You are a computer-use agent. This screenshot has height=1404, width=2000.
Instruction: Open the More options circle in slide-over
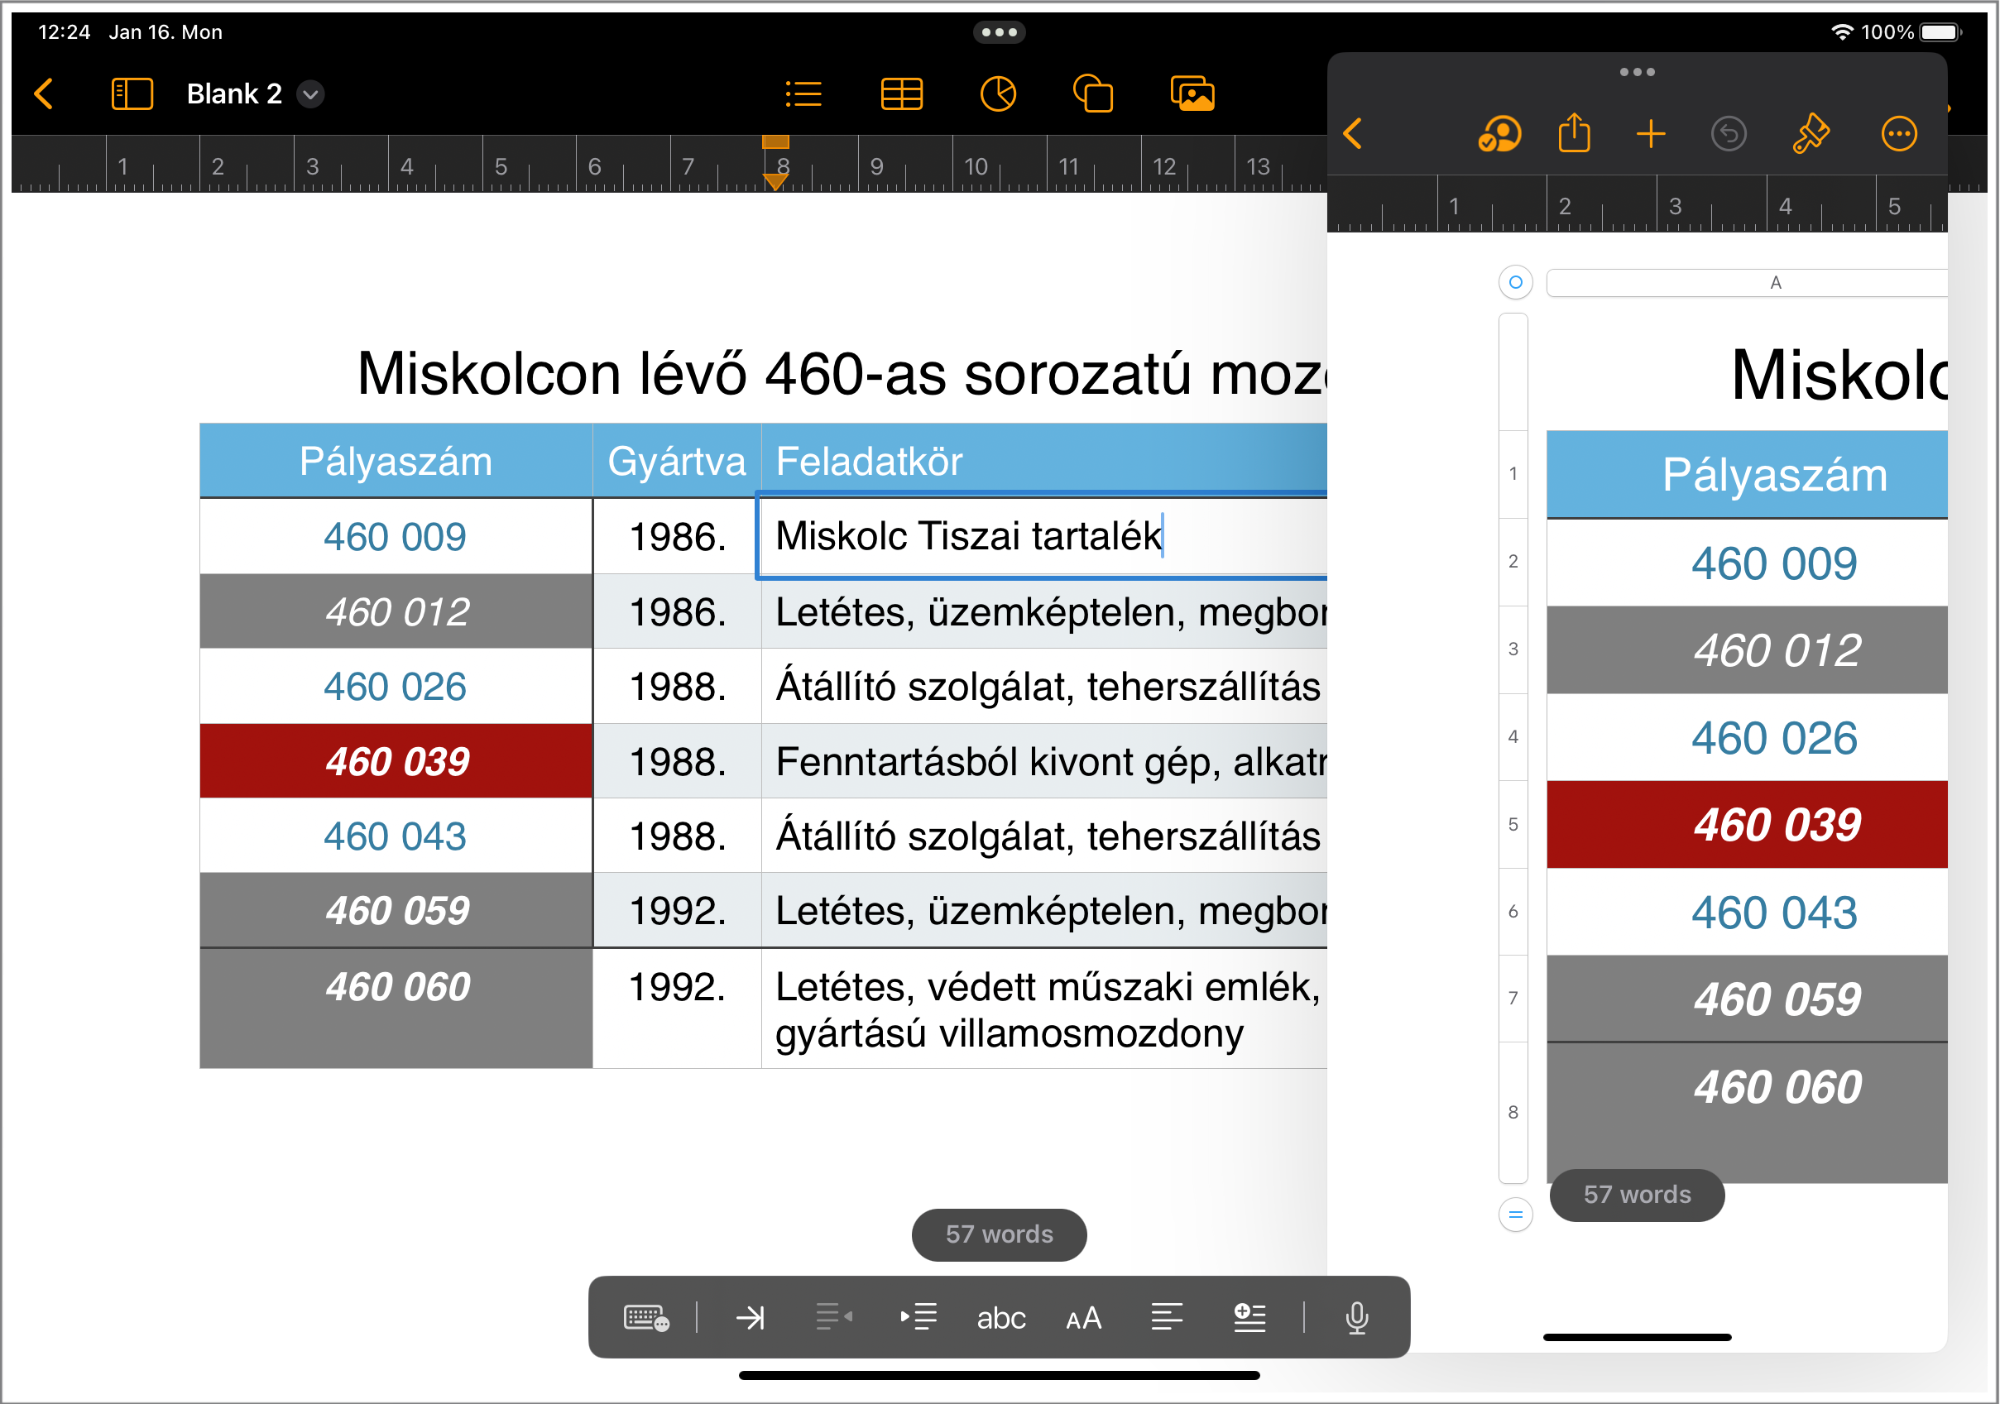click(1898, 134)
